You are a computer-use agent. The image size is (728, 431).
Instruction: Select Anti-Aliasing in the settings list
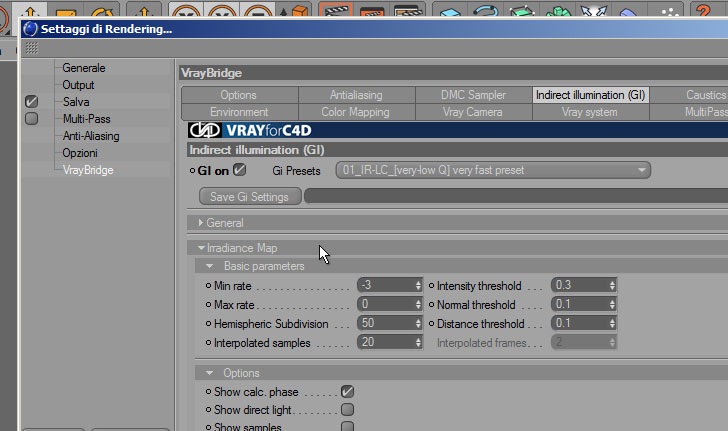click(91, 136)
